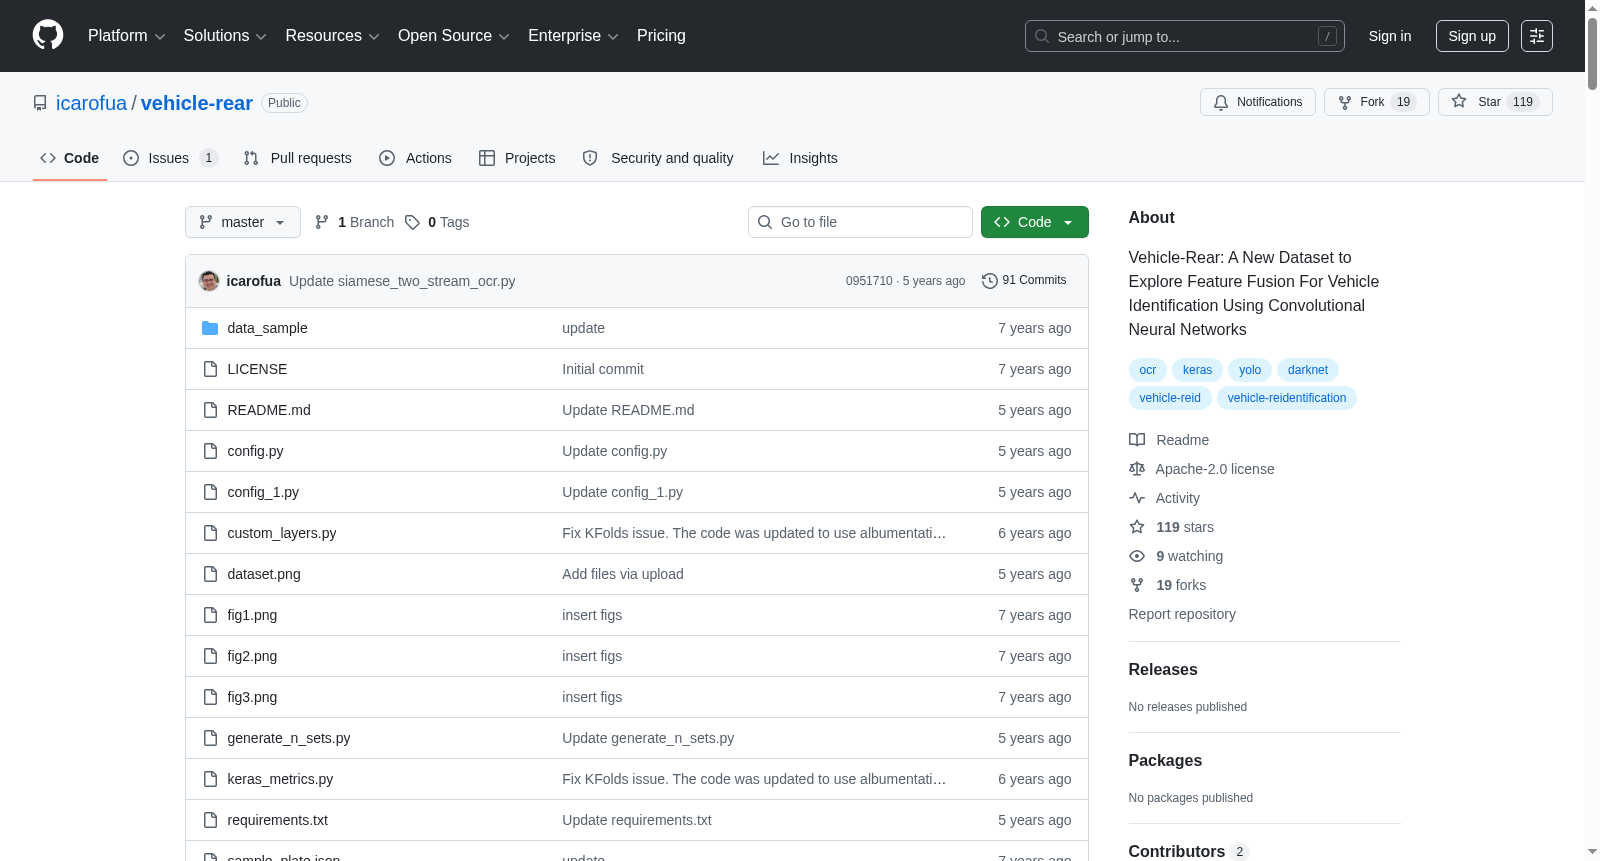1600x861 pixels.
Task: Select the ocr topic tag
Action: 1147,370
